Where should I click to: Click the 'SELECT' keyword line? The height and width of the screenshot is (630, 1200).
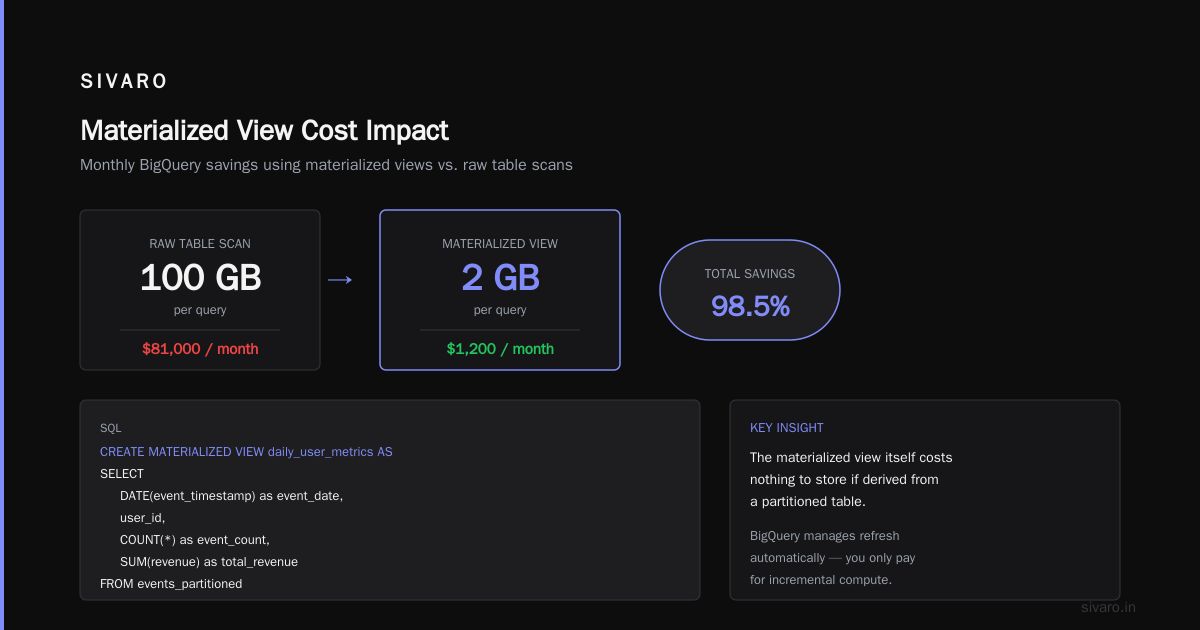pyautogui.click(x=122, y=474)
